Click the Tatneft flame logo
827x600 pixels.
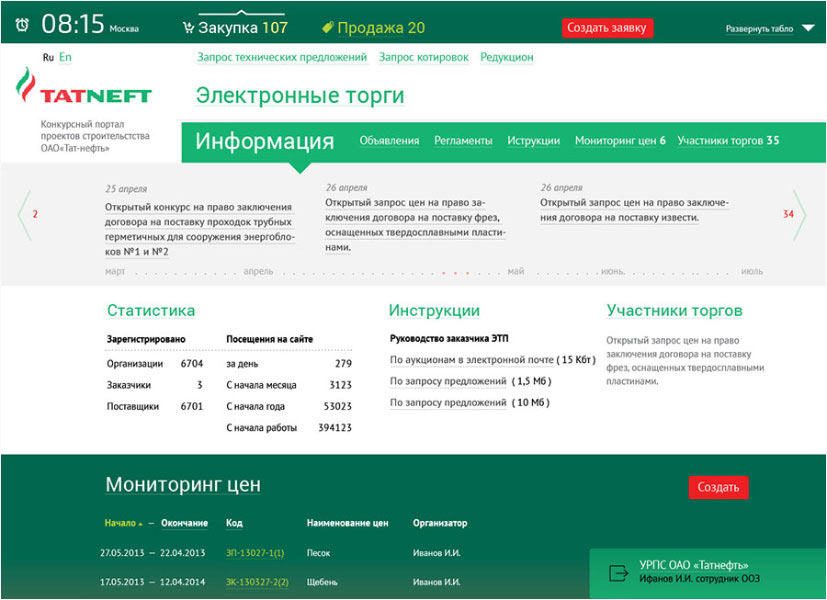click(x=26, y=88)
